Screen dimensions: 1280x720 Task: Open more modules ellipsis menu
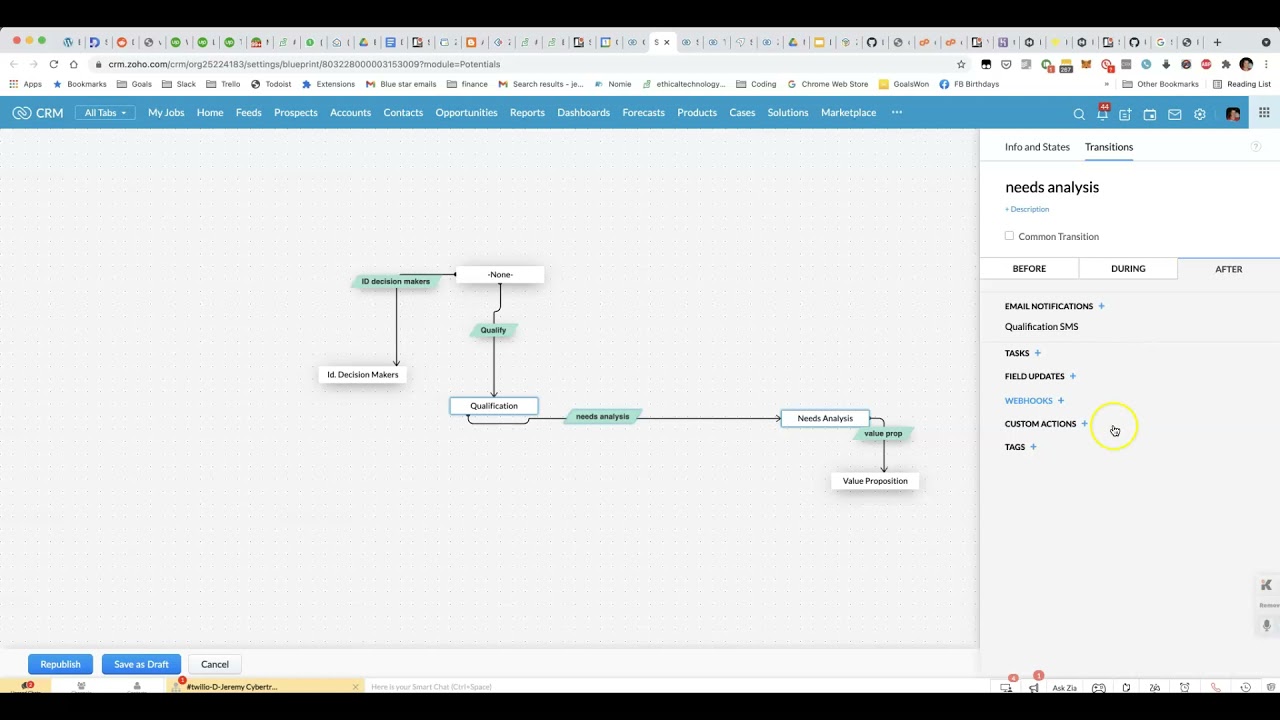point(897,112)
